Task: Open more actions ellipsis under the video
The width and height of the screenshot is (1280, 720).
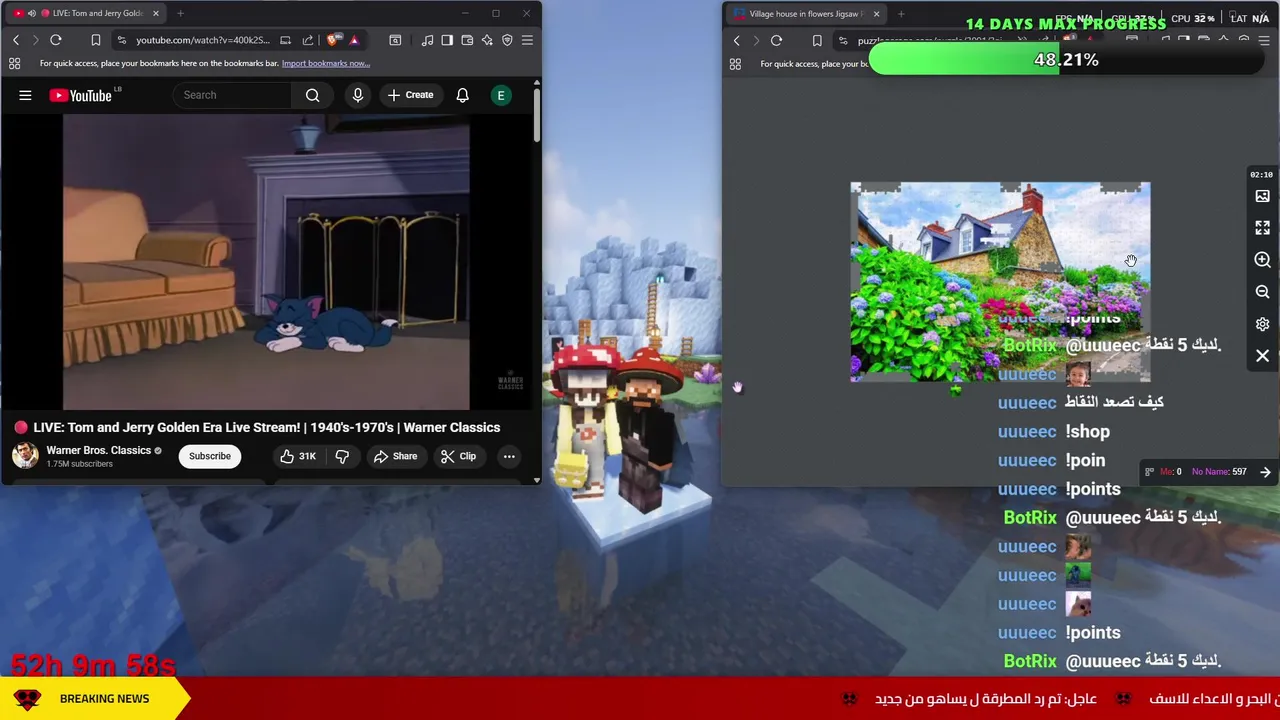Action: [x=509, y=456]
